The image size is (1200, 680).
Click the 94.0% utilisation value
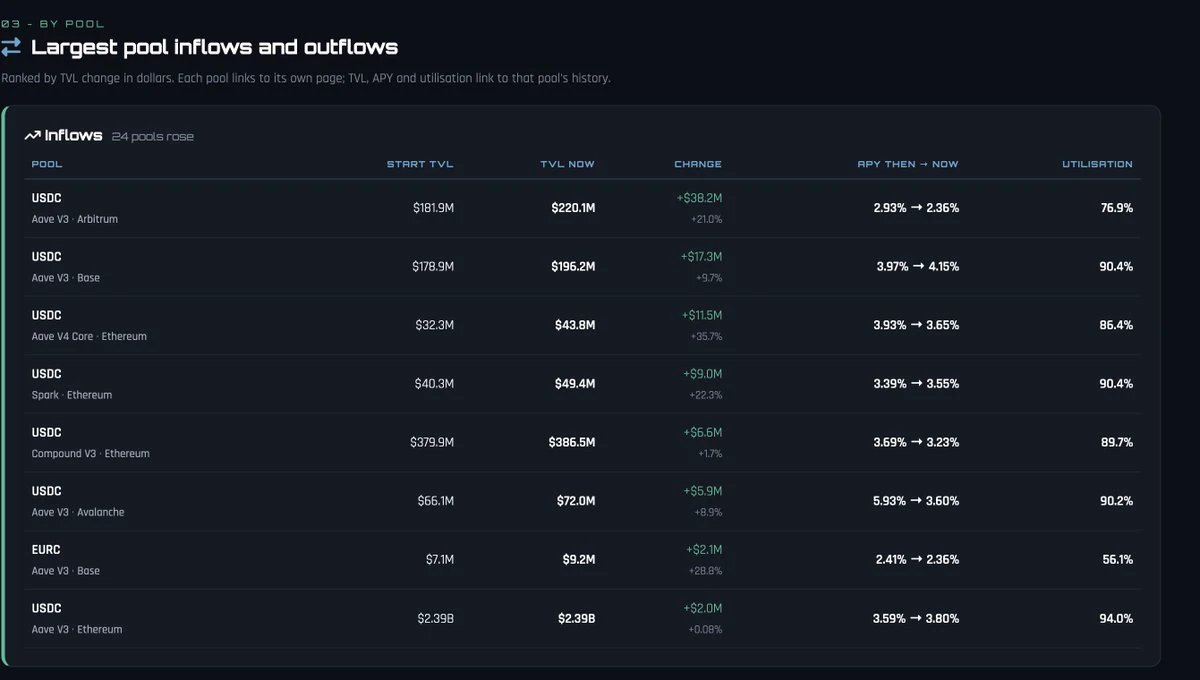coord(1116,618)
